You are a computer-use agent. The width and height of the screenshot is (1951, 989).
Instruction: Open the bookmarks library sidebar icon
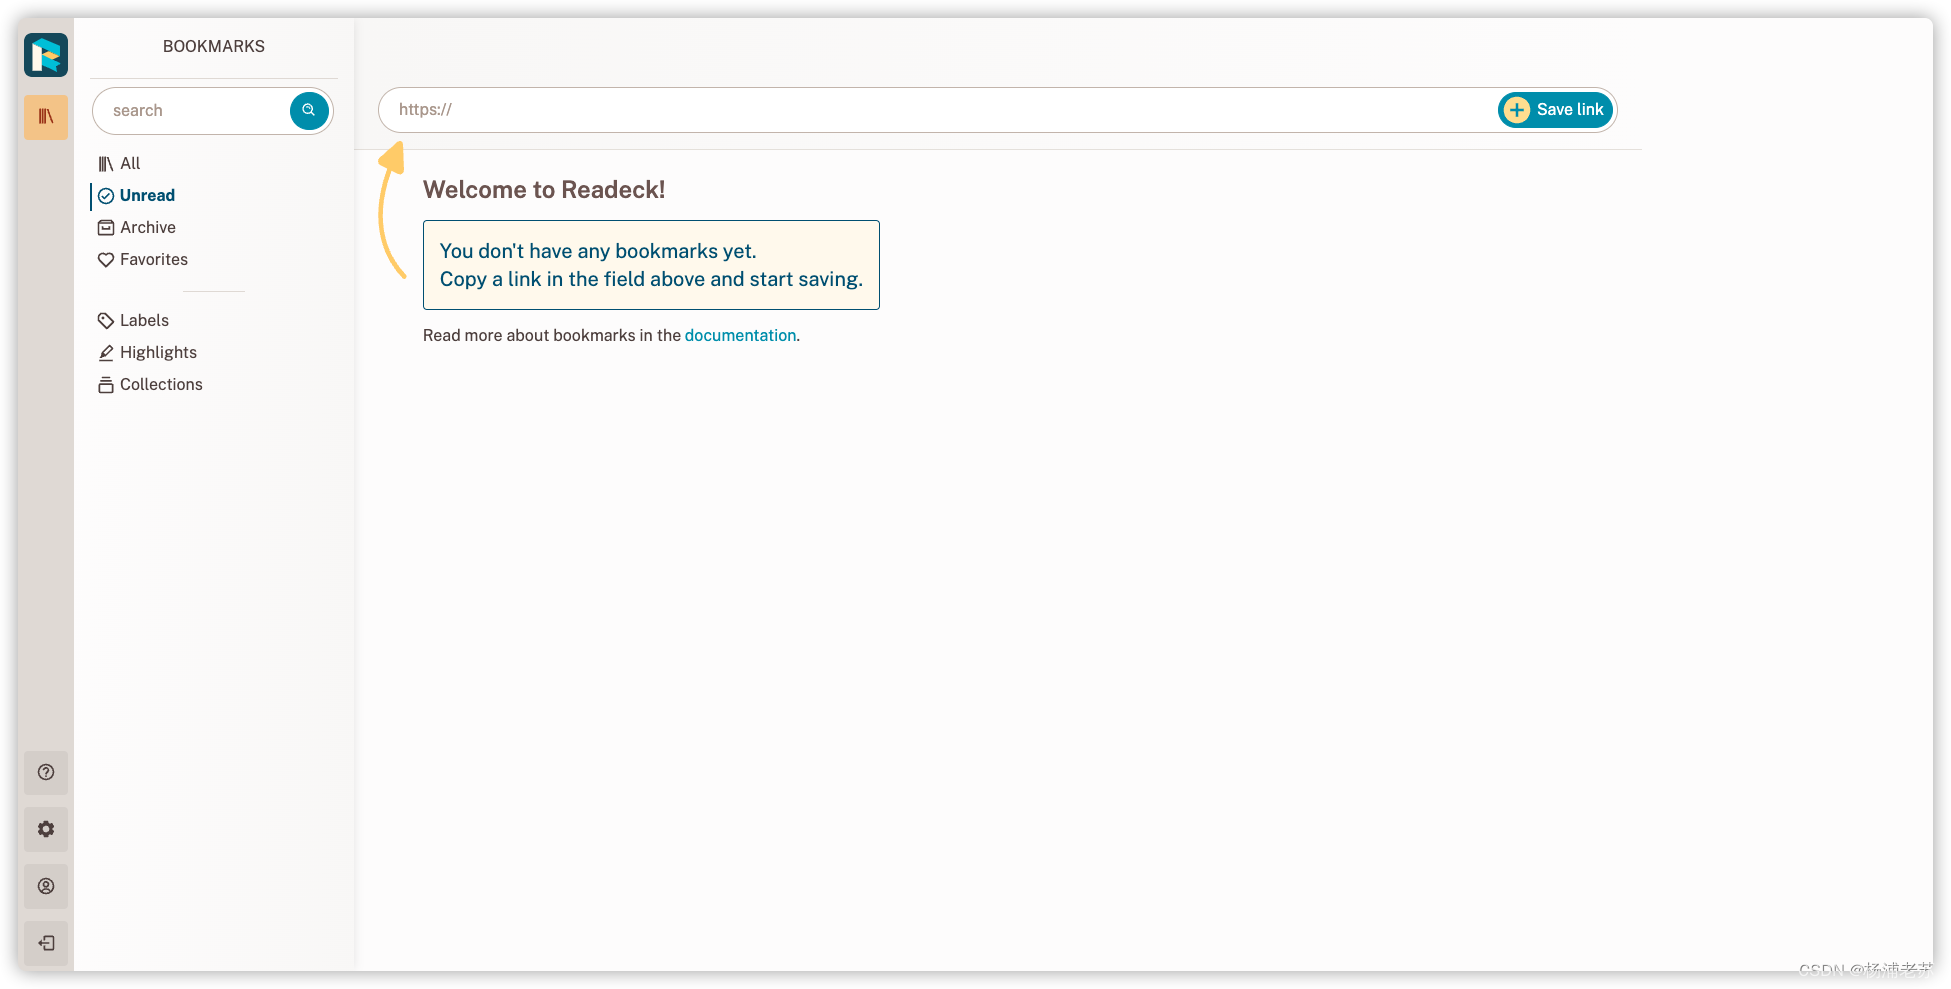pyautogui.click(x=46, y=117)
